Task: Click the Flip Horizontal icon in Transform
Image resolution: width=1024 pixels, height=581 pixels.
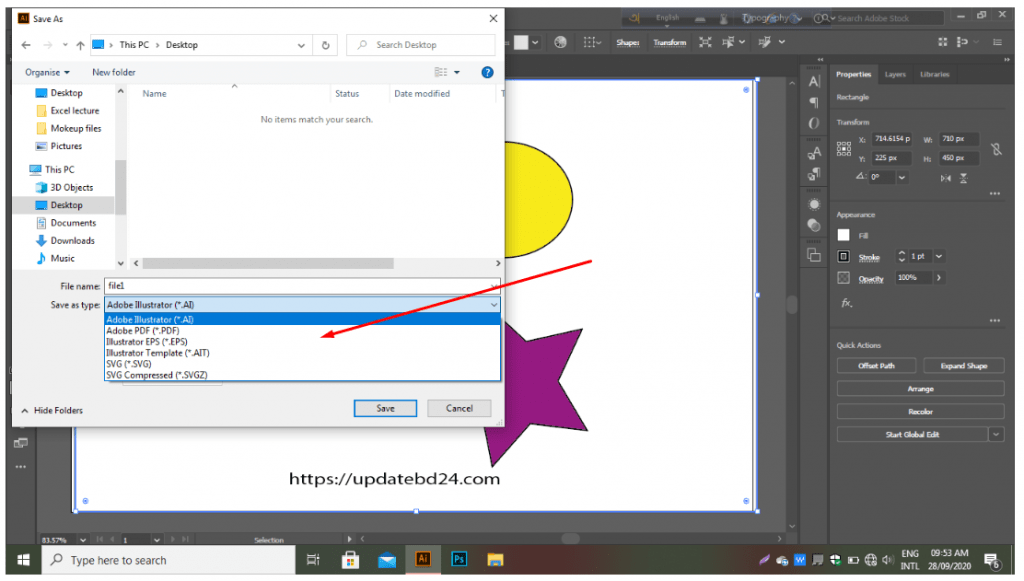Action: click(946, 178)
